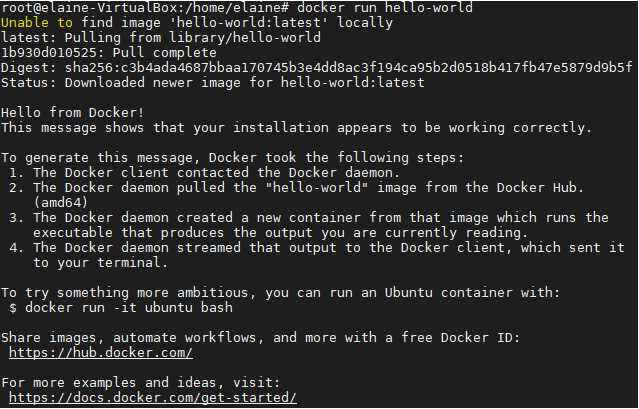Click the '1b930d010525: Pull complete' line

[x=109, y=53]
